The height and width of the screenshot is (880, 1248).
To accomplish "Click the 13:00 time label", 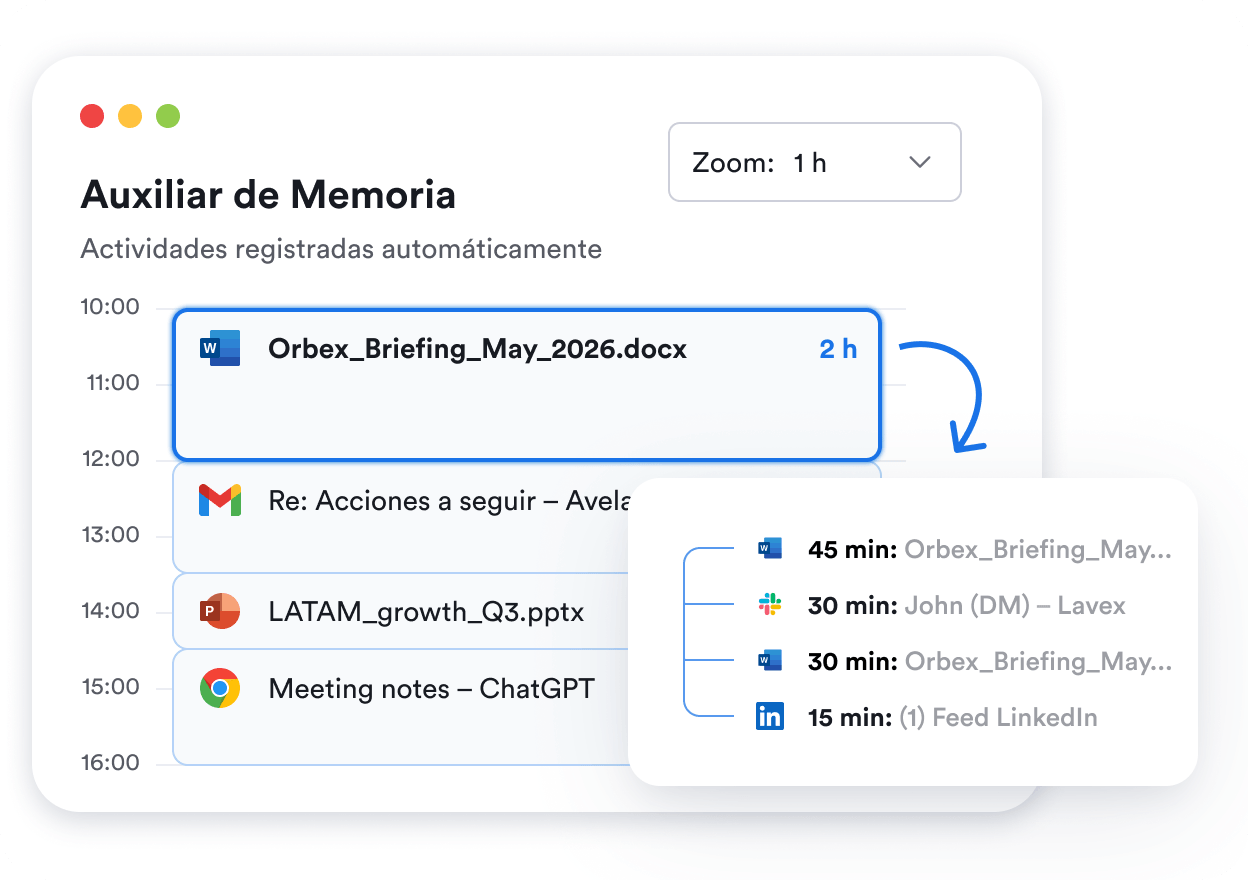I will pyautogui.click(x=110, y=535).
